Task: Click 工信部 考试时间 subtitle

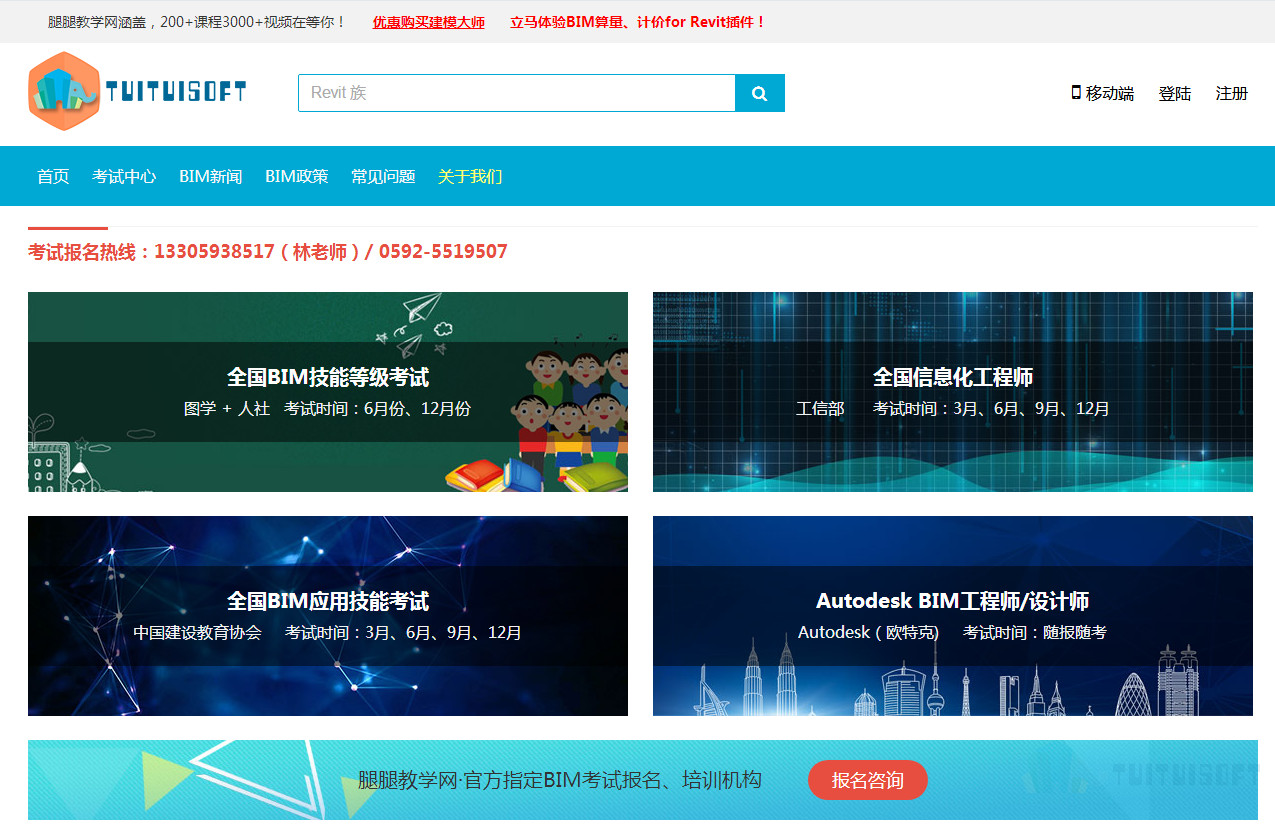Action: tap(953, 409)
